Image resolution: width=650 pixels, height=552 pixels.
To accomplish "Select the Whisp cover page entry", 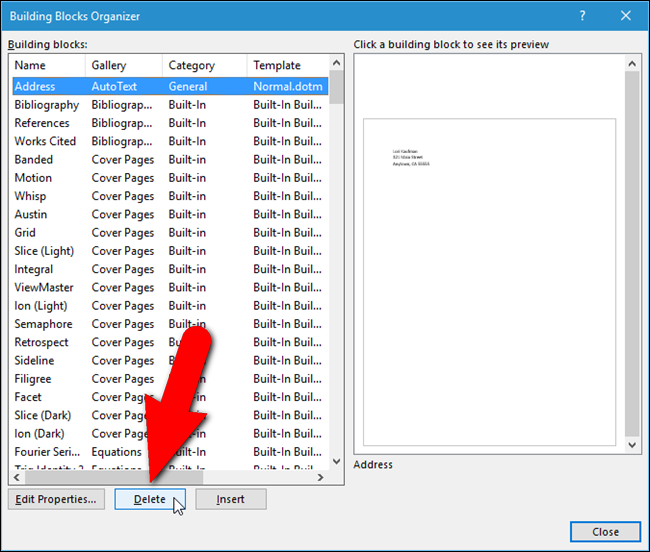I will click(x=170, y=196).
